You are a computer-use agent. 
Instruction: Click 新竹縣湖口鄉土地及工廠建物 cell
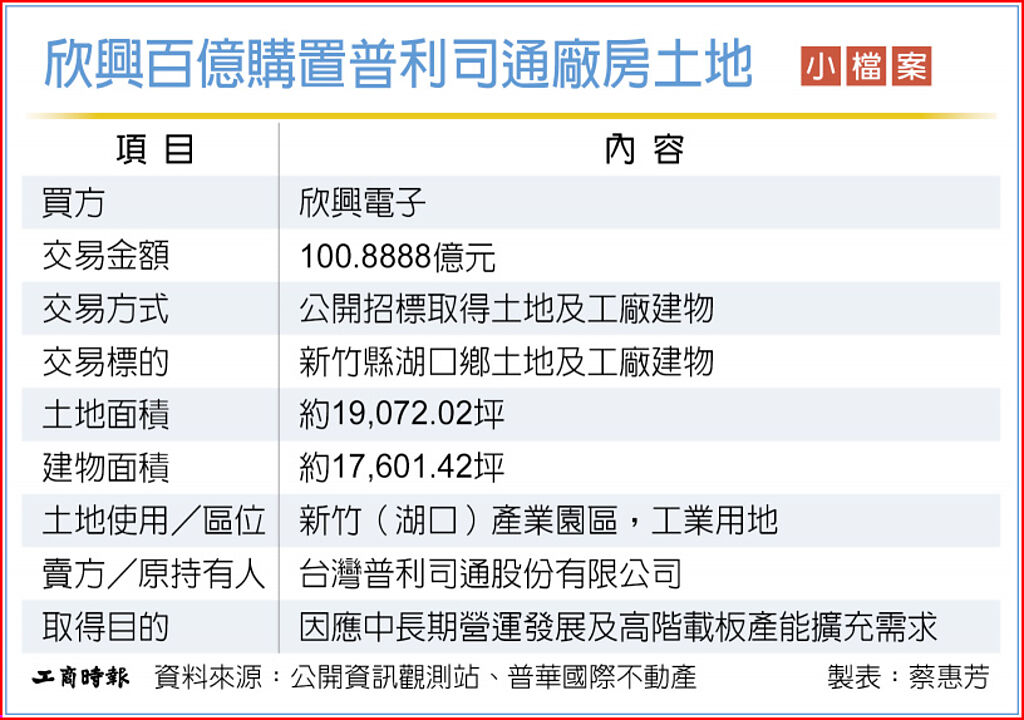(x=507, y=361)
